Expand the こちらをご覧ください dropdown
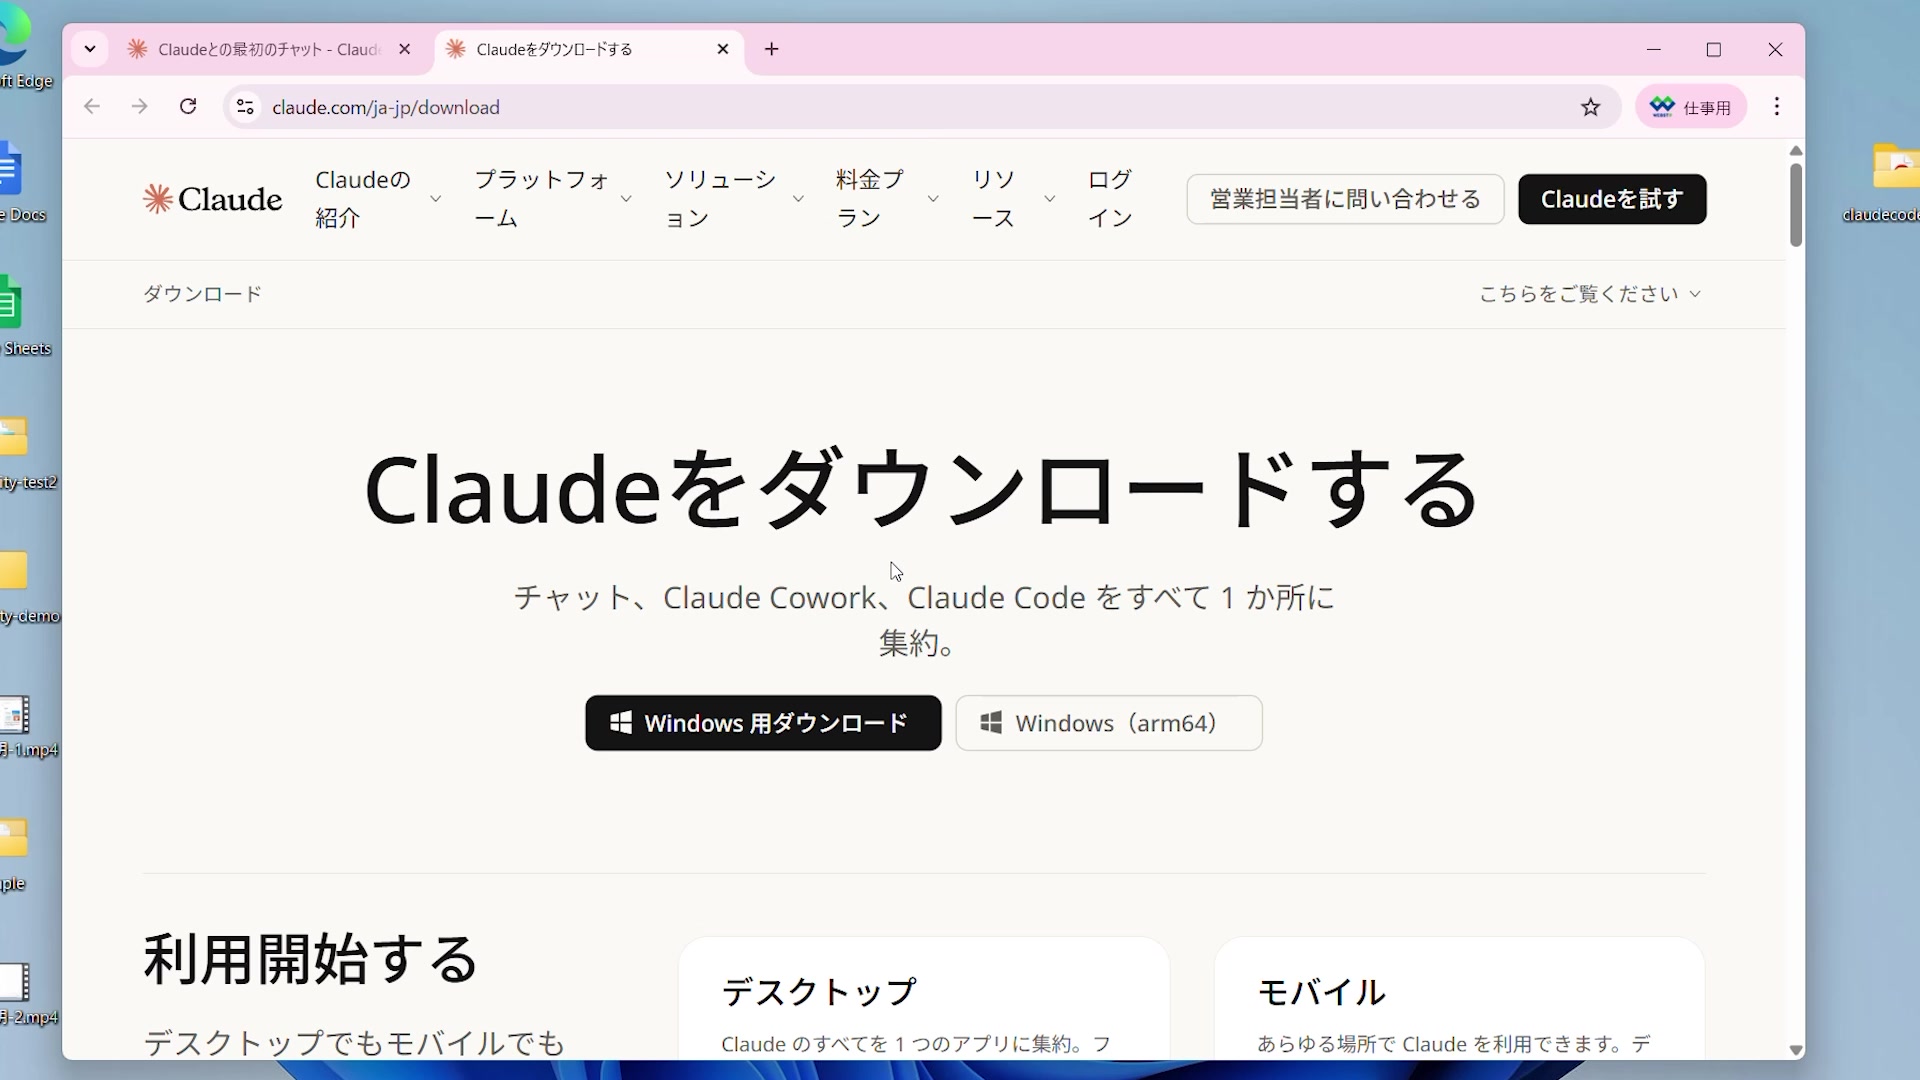The height and width of the screenshot is (1080, 1920). [x=1589, y=294]
